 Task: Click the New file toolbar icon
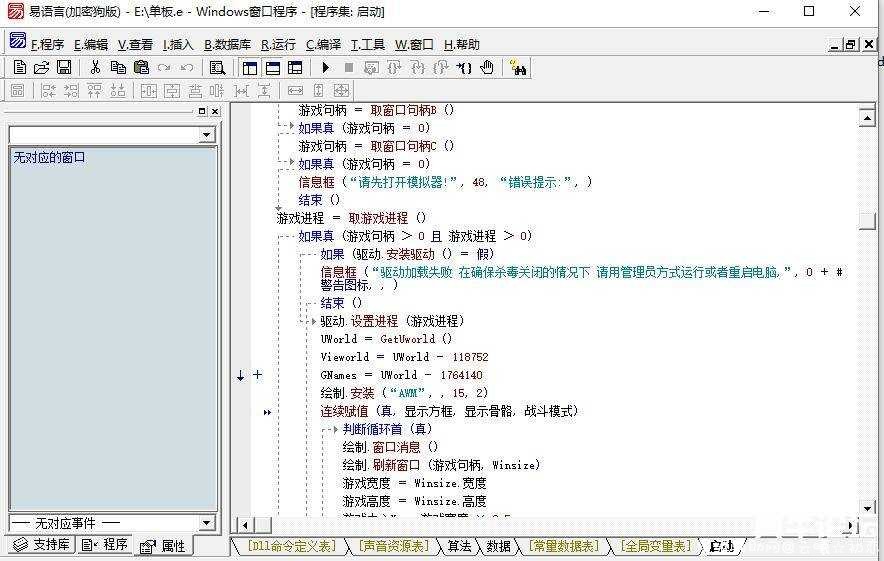tap(20, 68)
